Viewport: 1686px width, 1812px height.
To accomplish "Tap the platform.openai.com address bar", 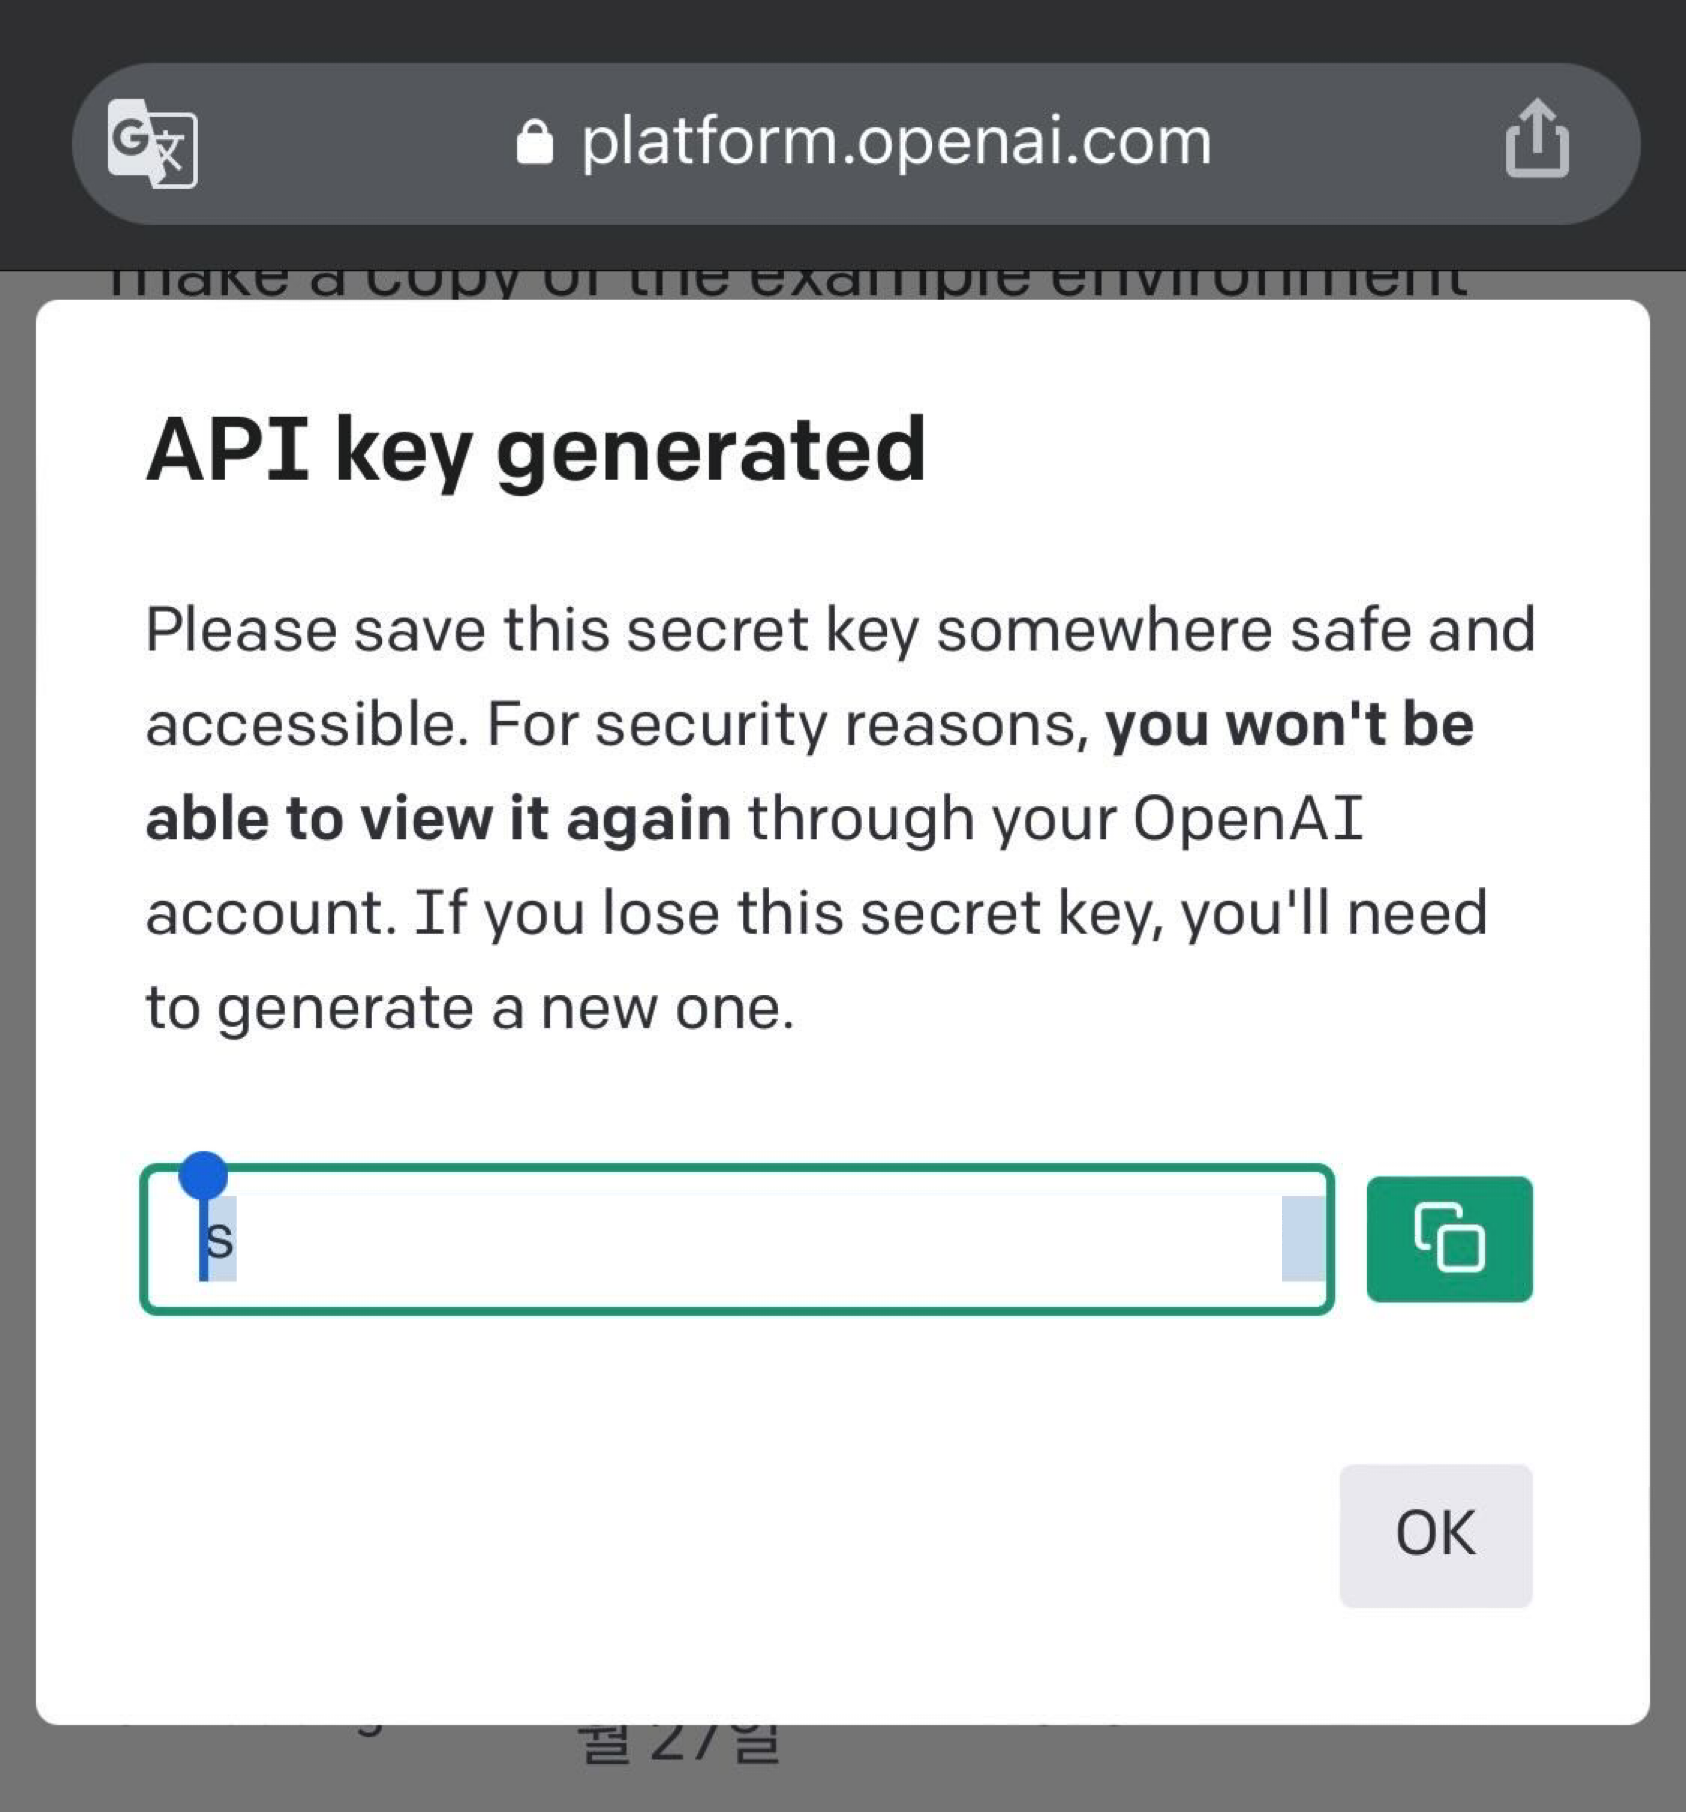I will tap(893, 140).
